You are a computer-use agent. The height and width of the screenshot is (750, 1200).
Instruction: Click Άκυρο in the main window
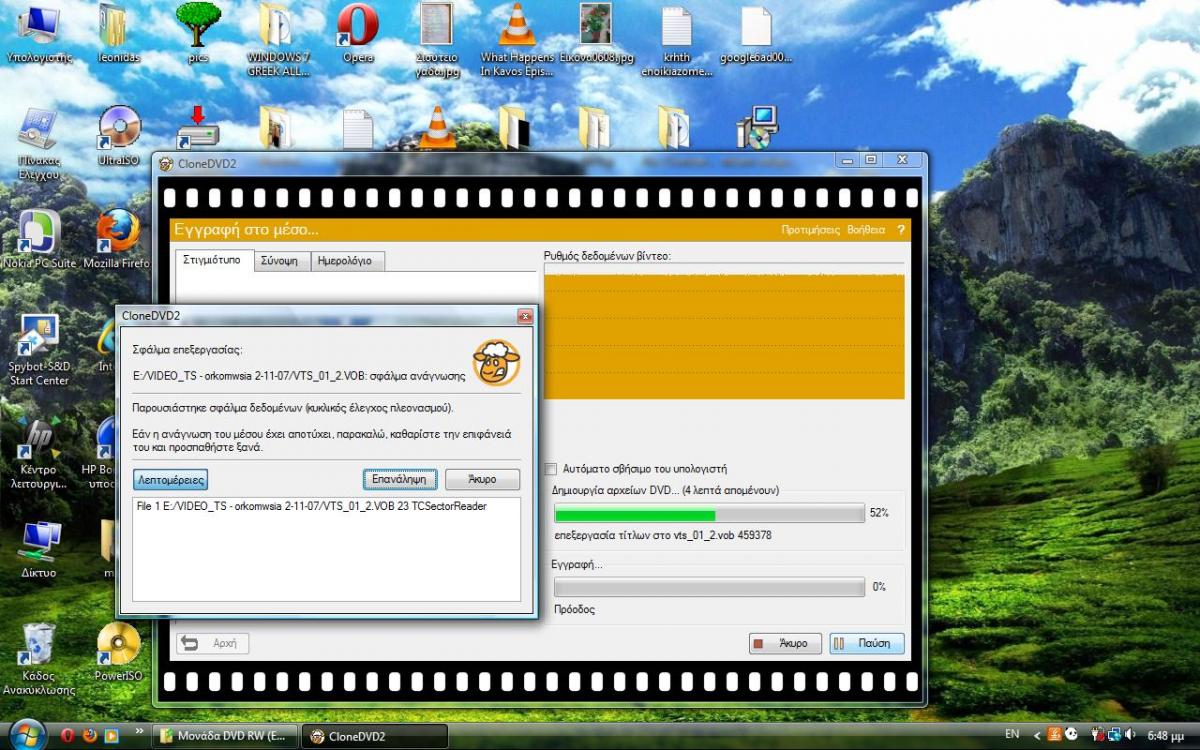click(785, 643)
